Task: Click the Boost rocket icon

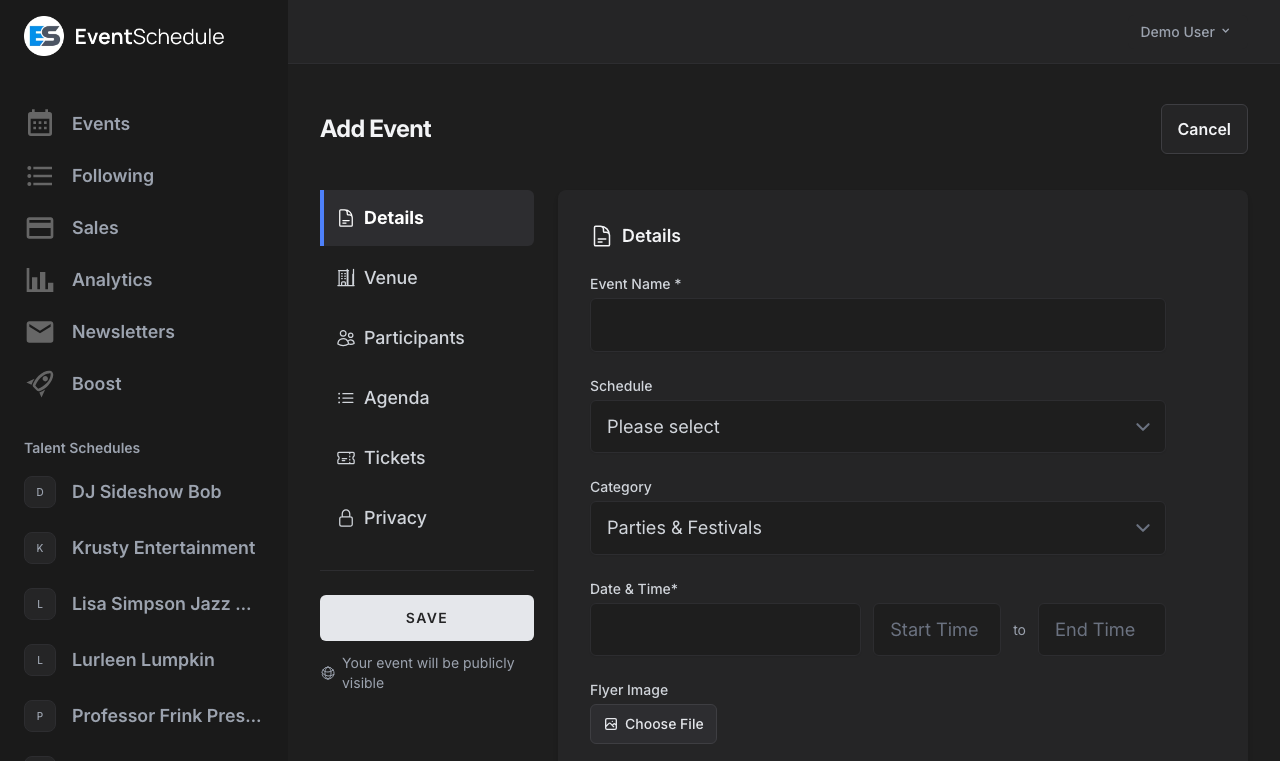Action: 40,383
